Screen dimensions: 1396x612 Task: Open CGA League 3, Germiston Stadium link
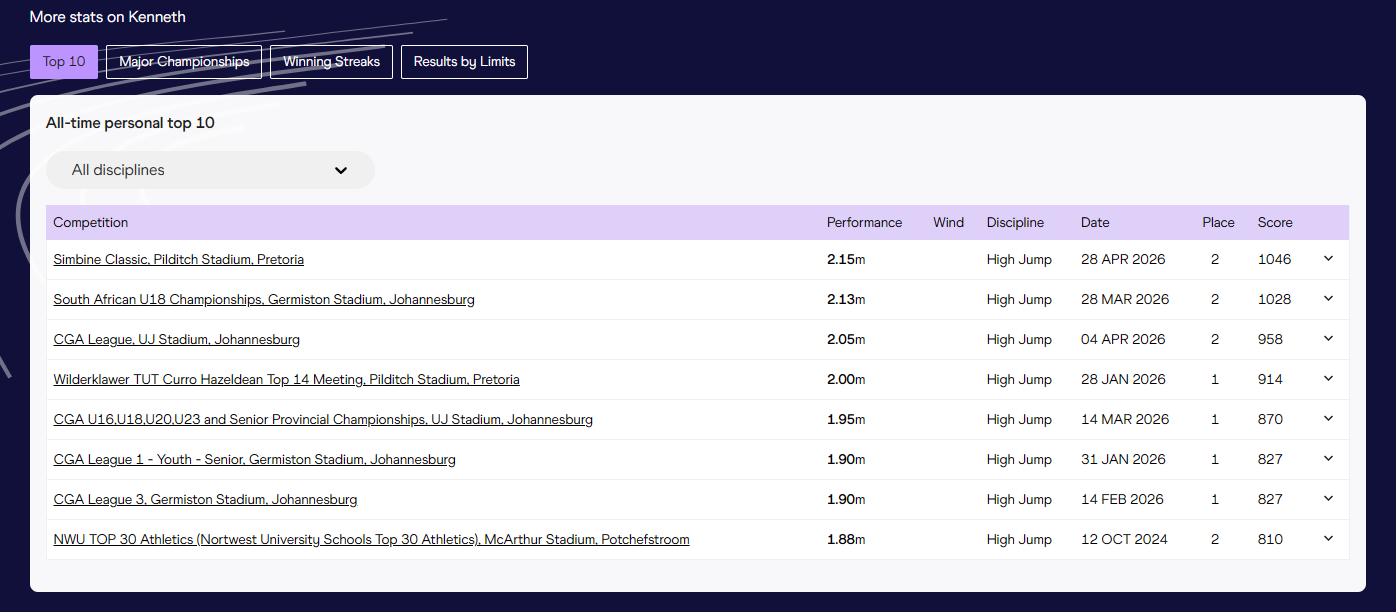point(205,499)
